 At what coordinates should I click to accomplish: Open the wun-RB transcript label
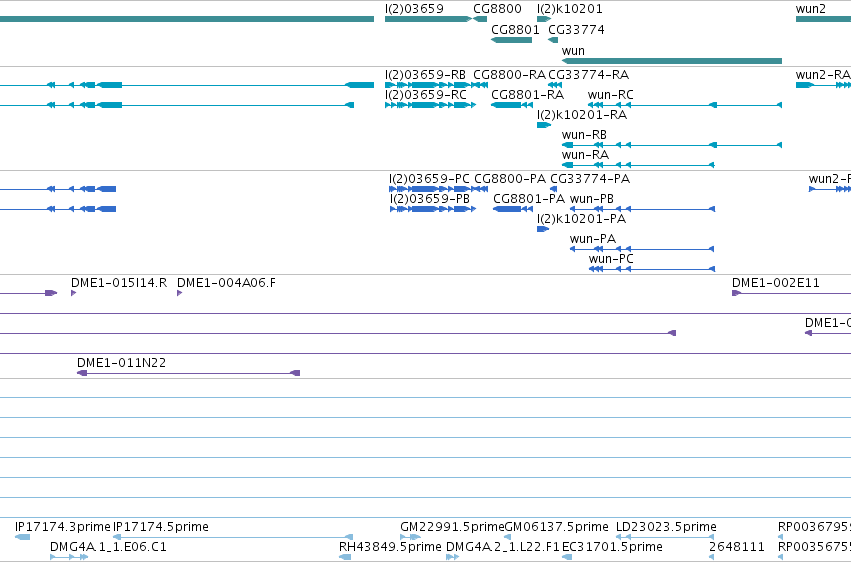tap(584, 135)
